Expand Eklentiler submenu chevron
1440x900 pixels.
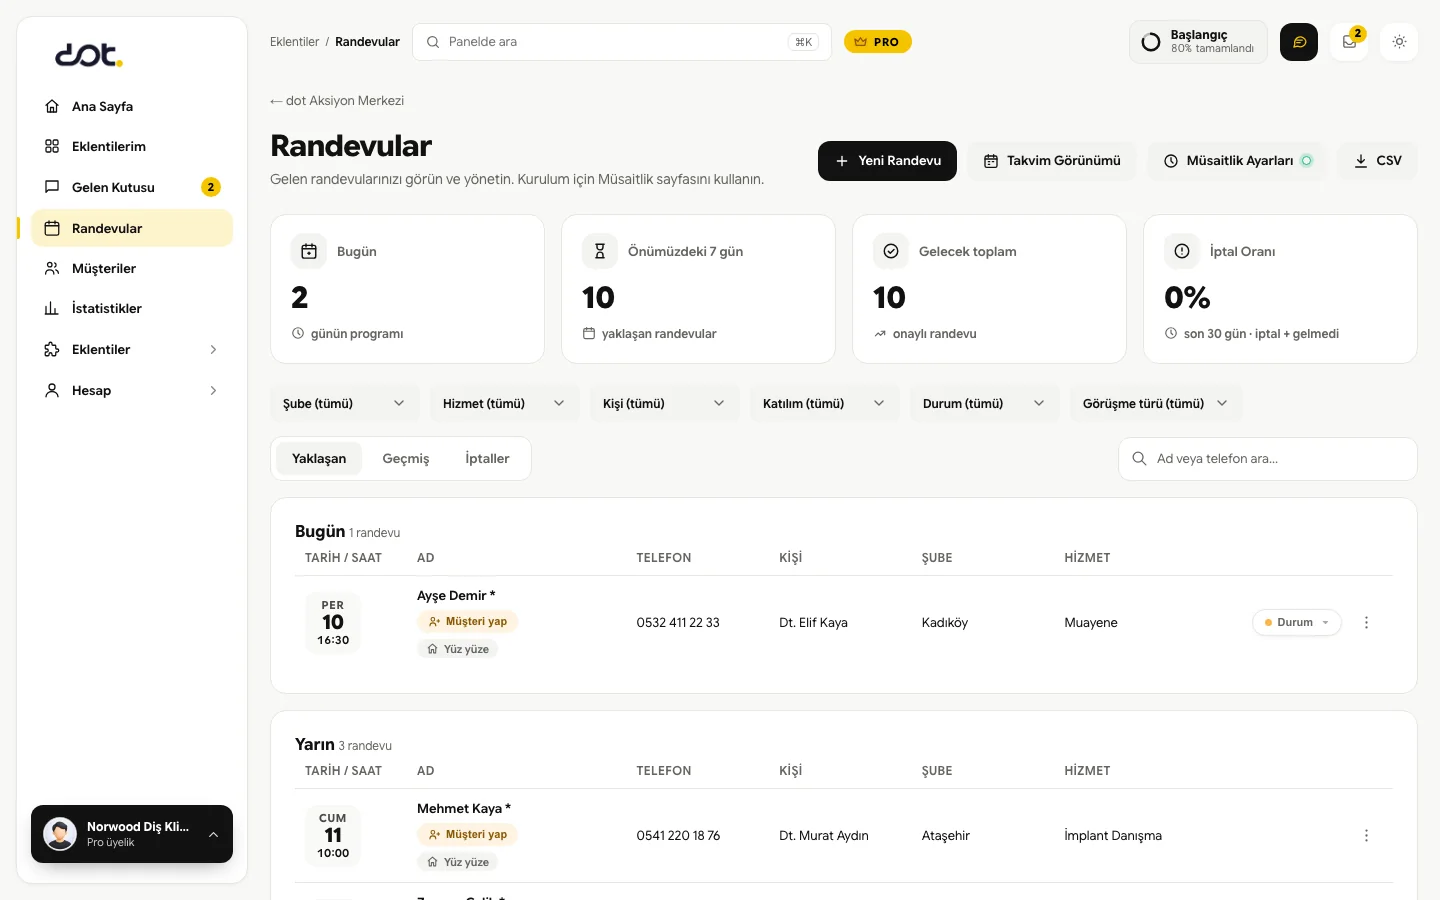(213, 349)
